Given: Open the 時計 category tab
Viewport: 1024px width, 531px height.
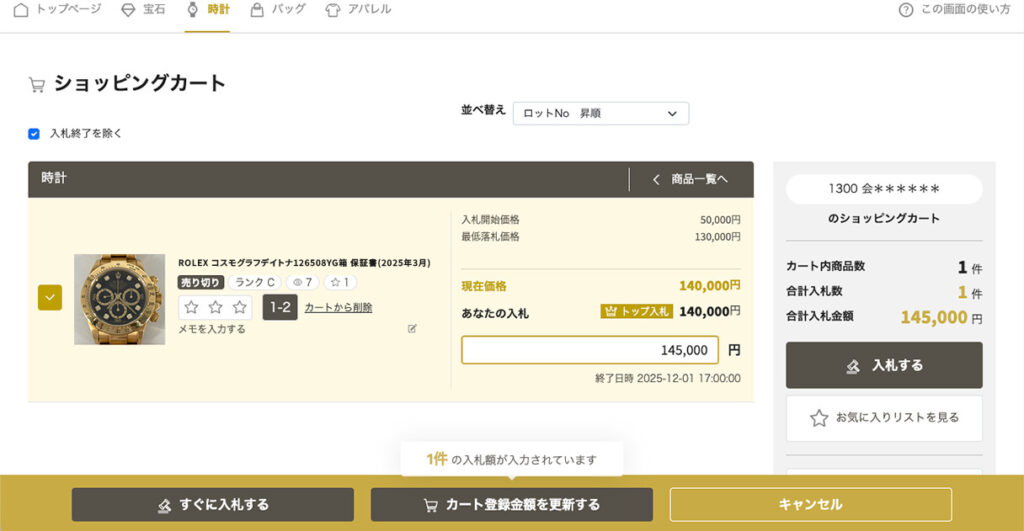Looking at the screenshot, I should 208,10.
